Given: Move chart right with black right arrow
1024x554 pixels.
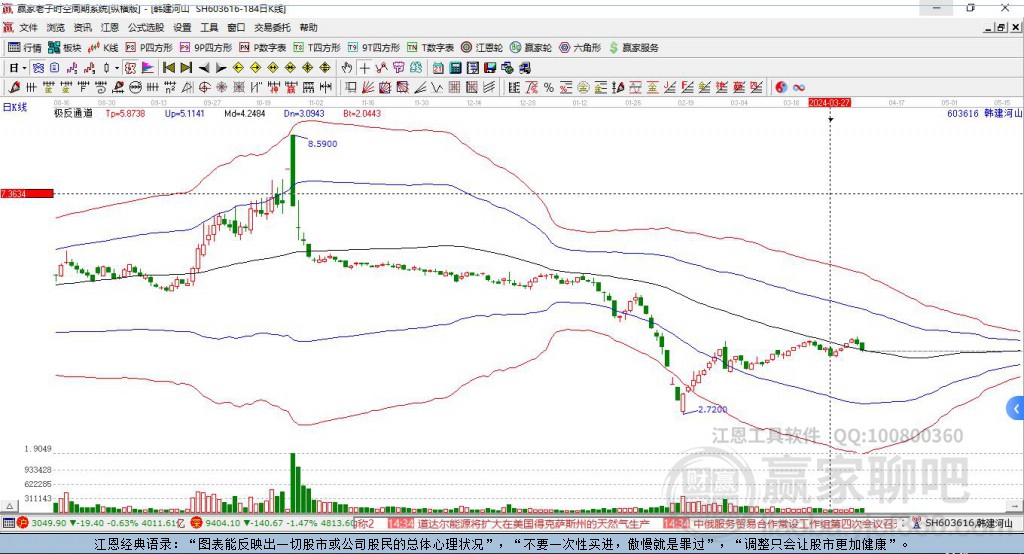Looking at the screenshot, I should click(221, 68).
